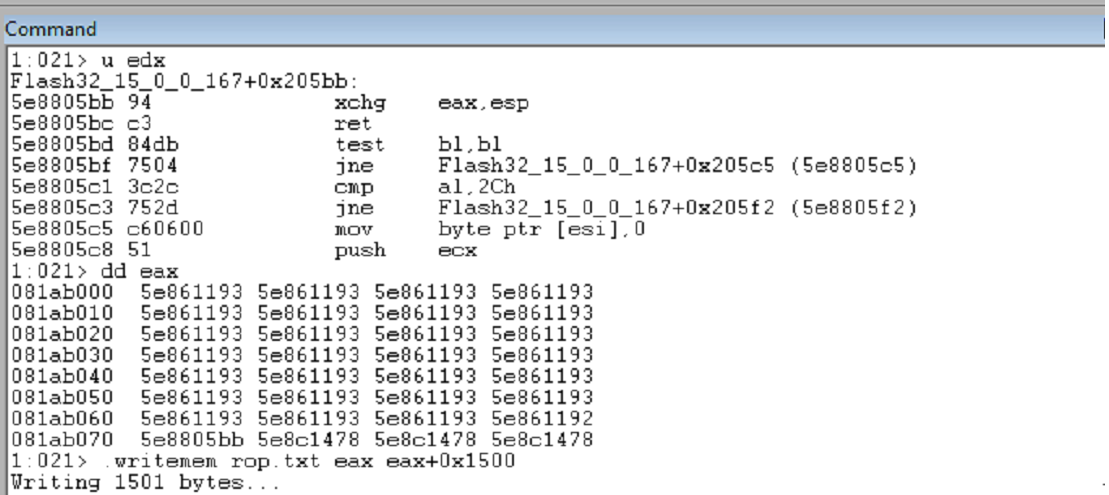1109x495 pixels.
Task: Click memory address 081ab000
Action: (62, 292)
